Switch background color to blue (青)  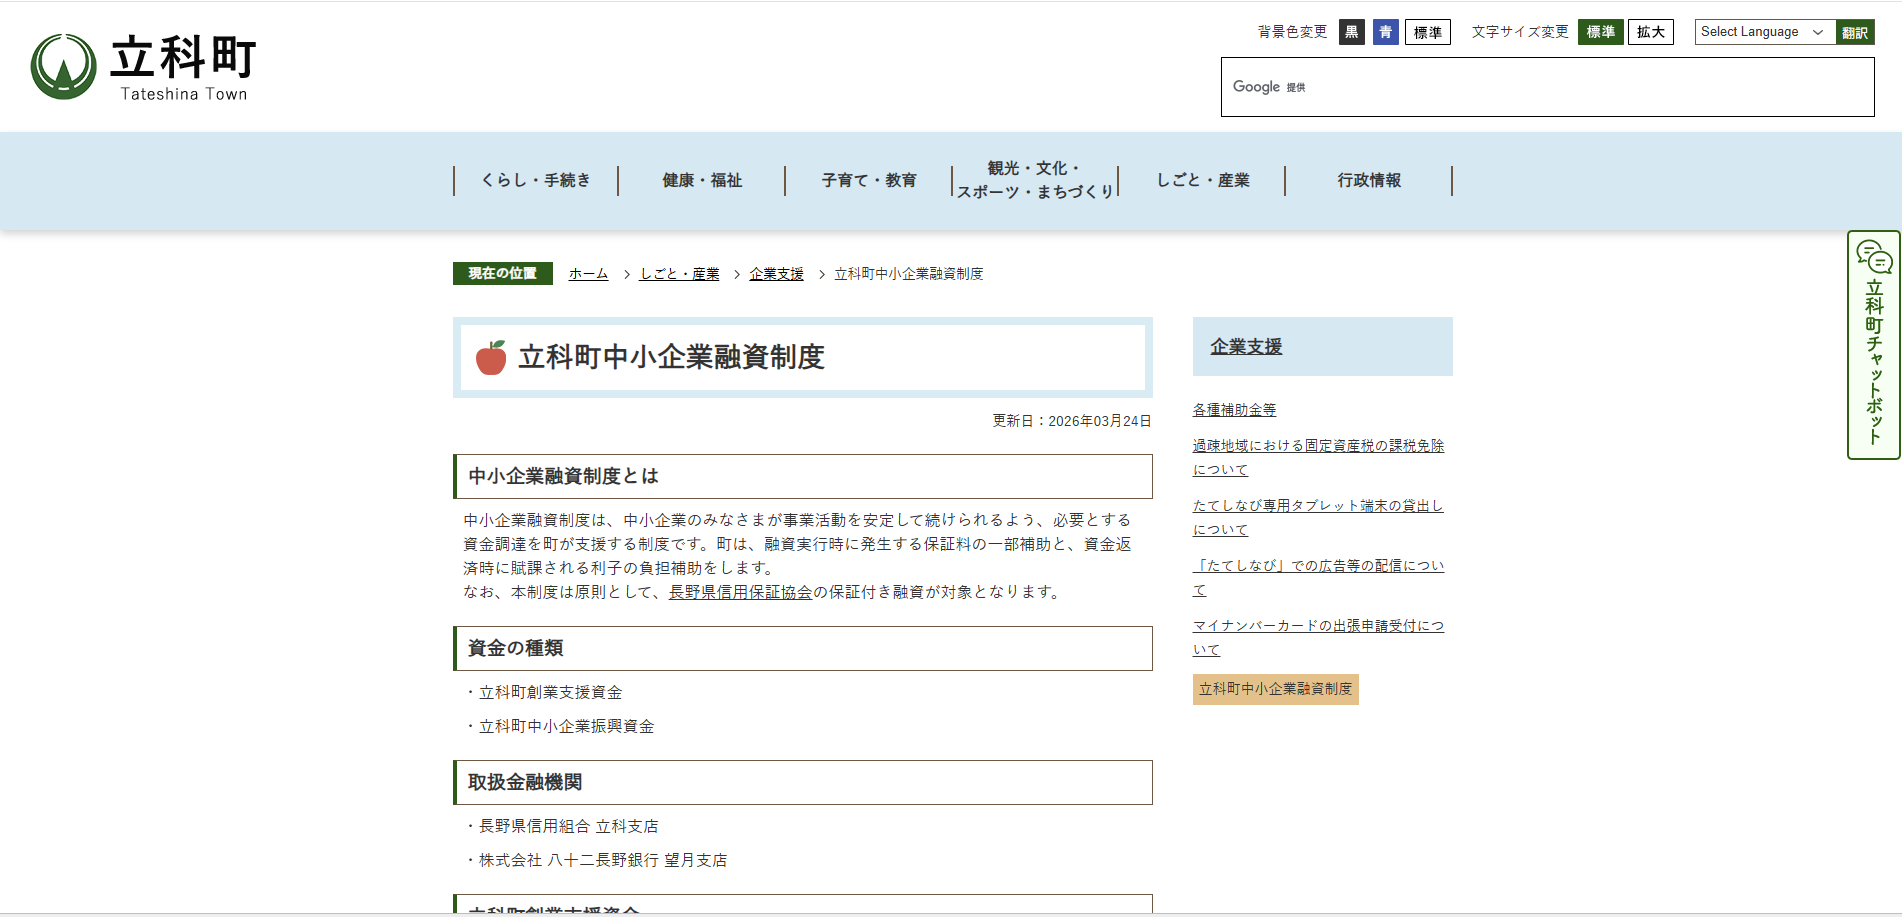(x=1386, y=32)
